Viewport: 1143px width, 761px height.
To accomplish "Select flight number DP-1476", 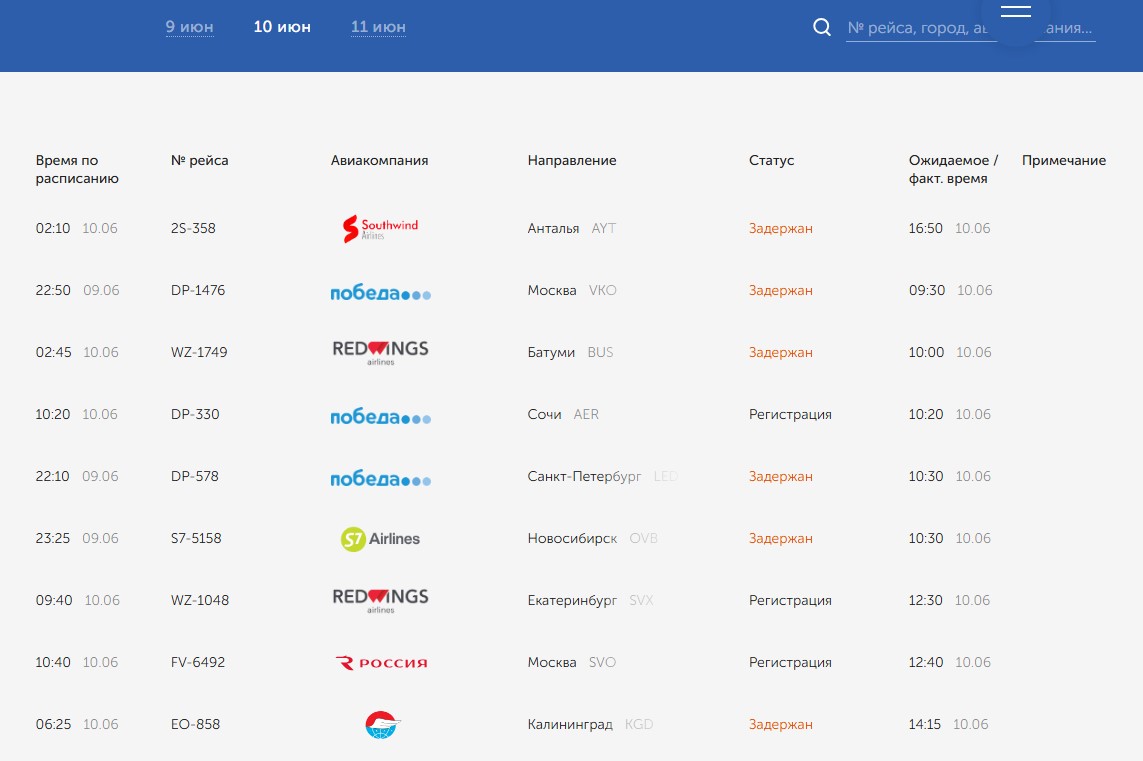I will [x=198, y=290].
